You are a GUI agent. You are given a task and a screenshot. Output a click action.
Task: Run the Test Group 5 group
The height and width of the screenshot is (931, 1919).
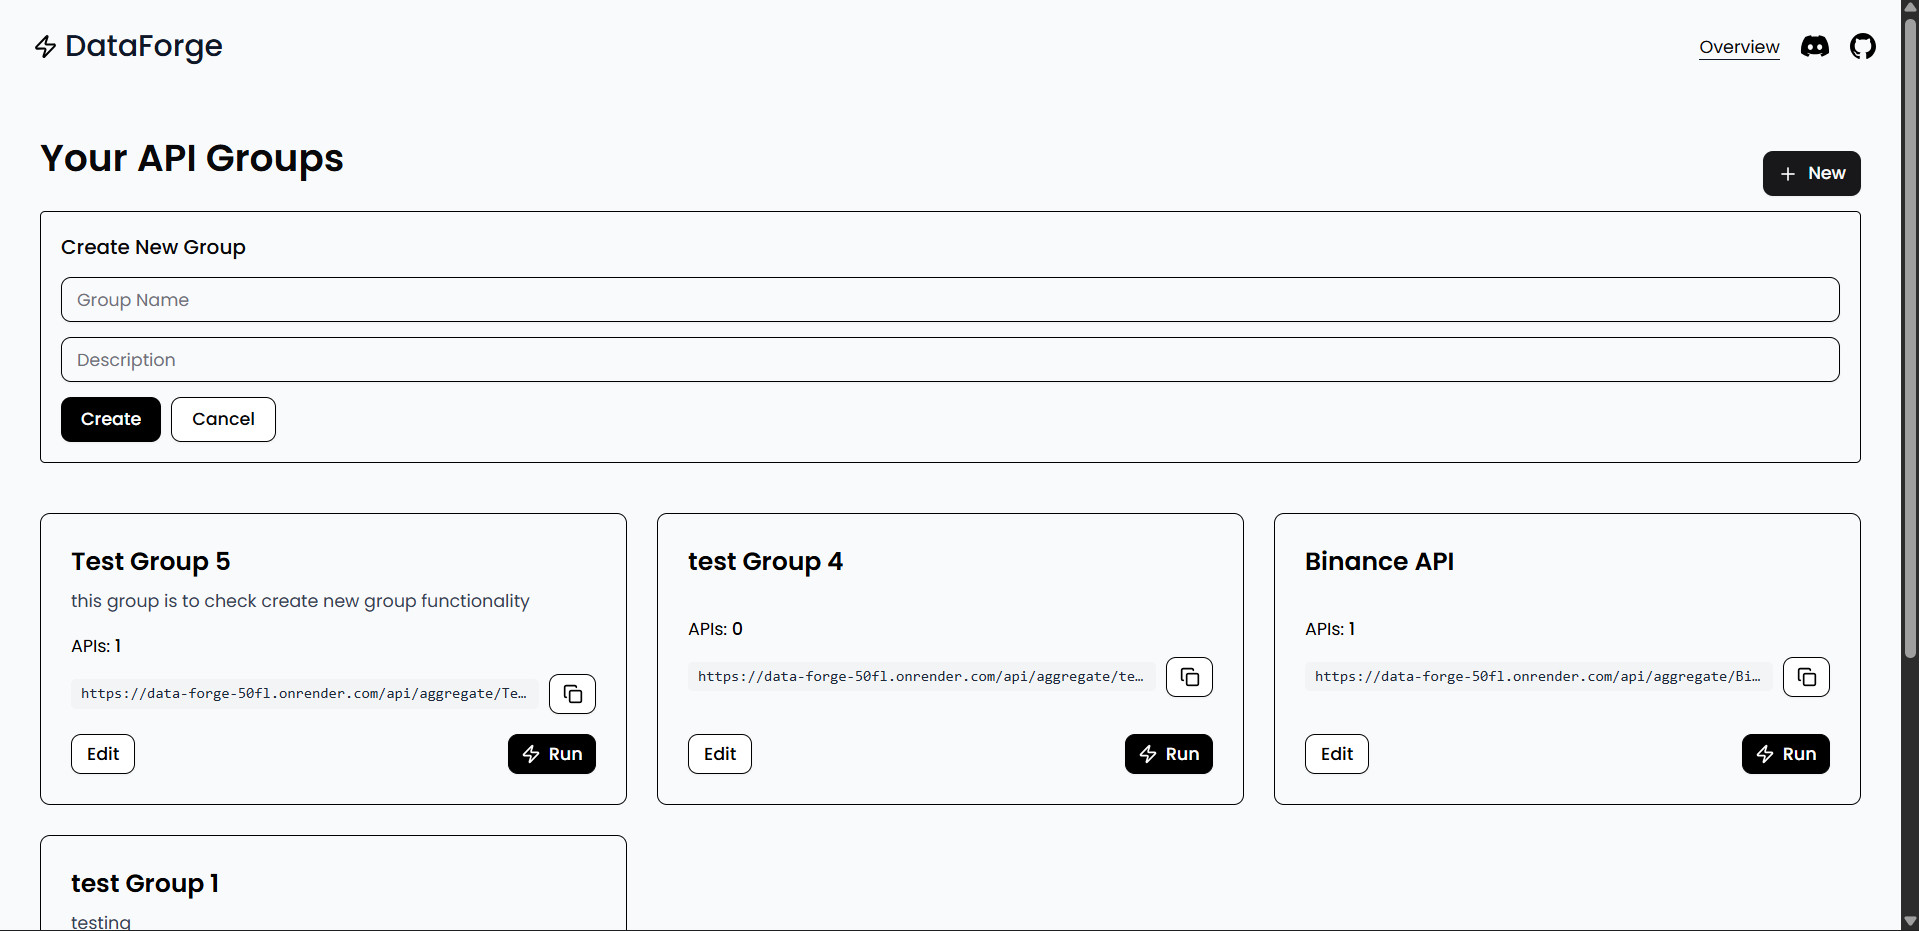551,754
